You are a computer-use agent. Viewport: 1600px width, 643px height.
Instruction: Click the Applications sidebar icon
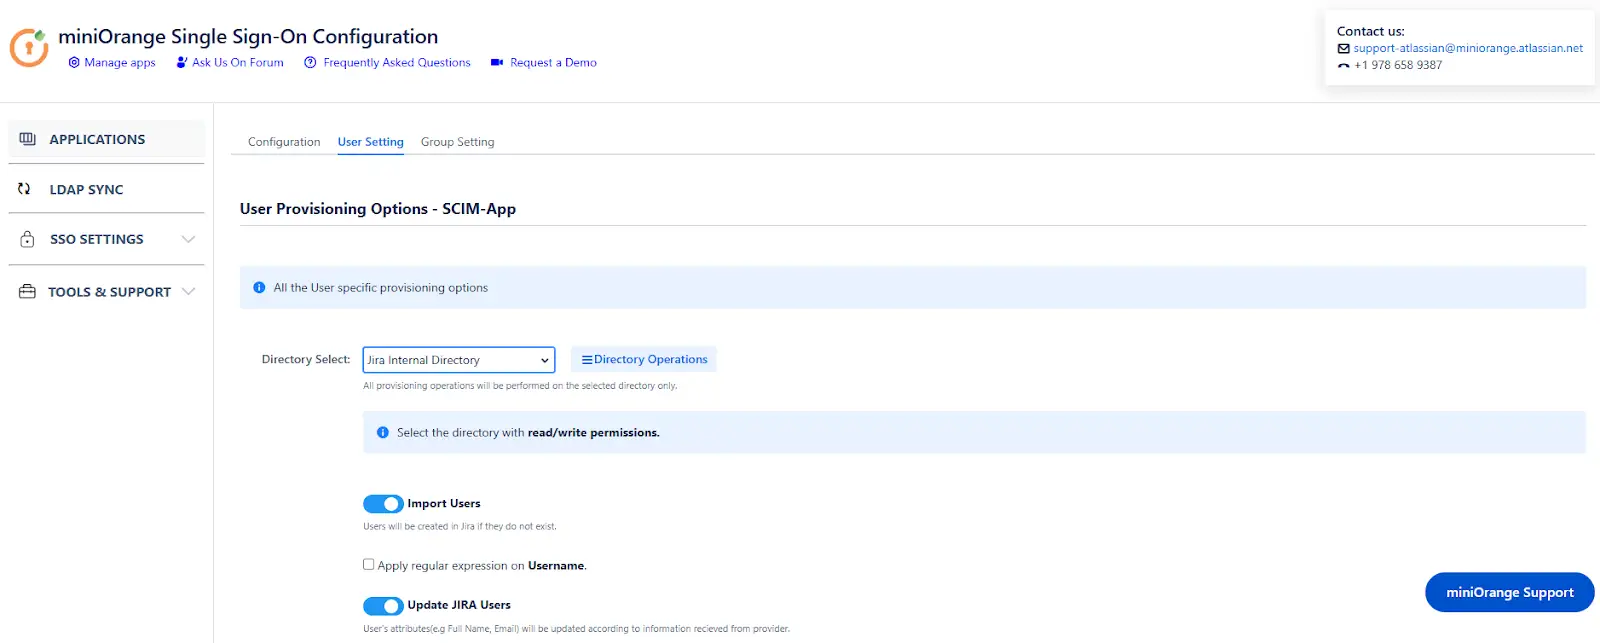point(27,139)
